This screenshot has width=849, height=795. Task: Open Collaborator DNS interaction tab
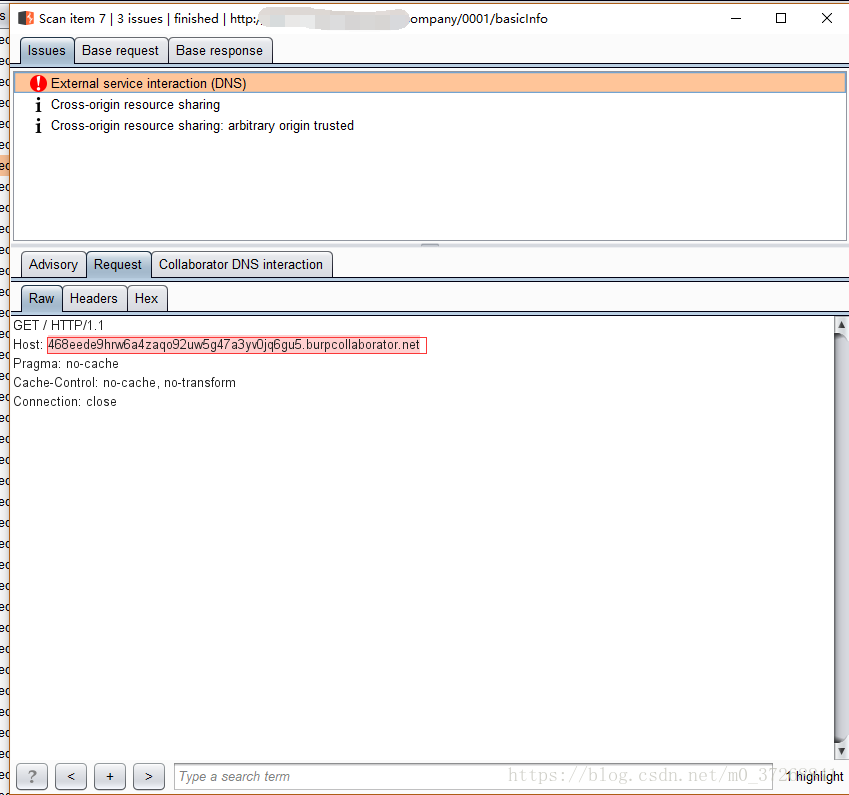[241, 264]
